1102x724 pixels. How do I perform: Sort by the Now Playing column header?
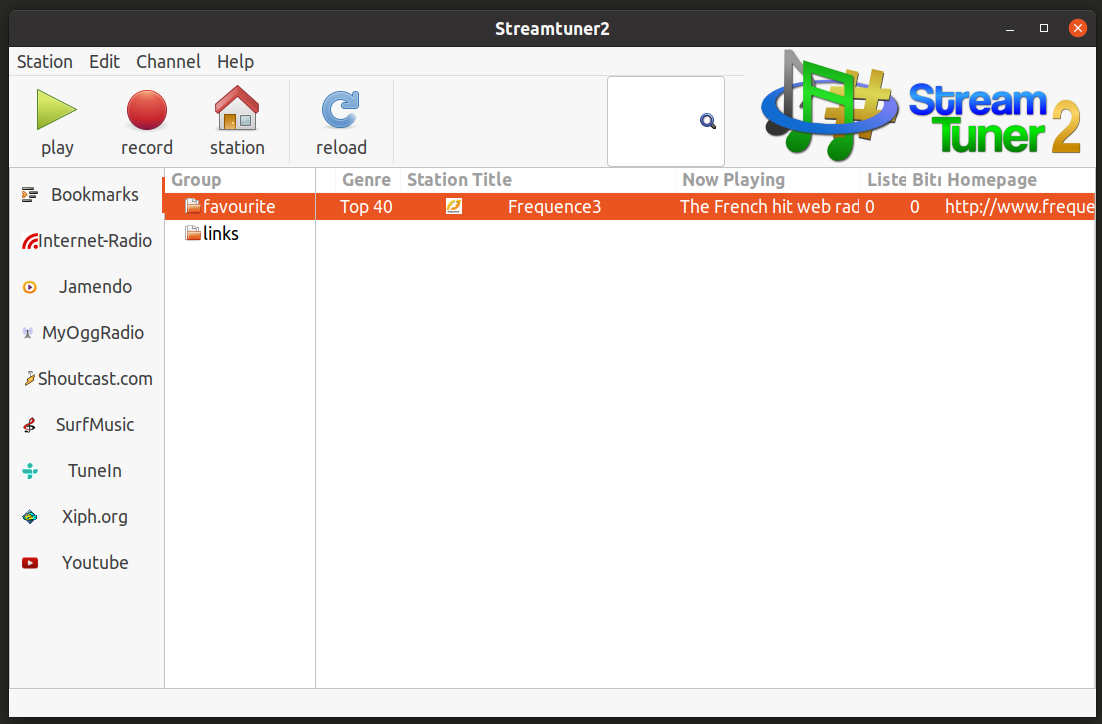(768, 180)
